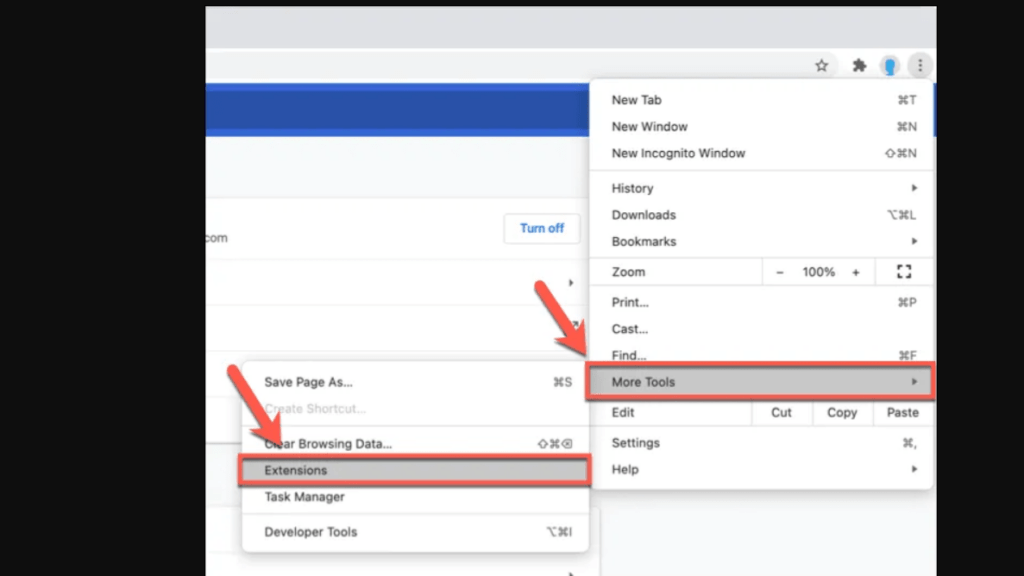This screenshot has height=576, width=1024.
Task: Select Clear Browsing Data option
Action: point(328,444)
